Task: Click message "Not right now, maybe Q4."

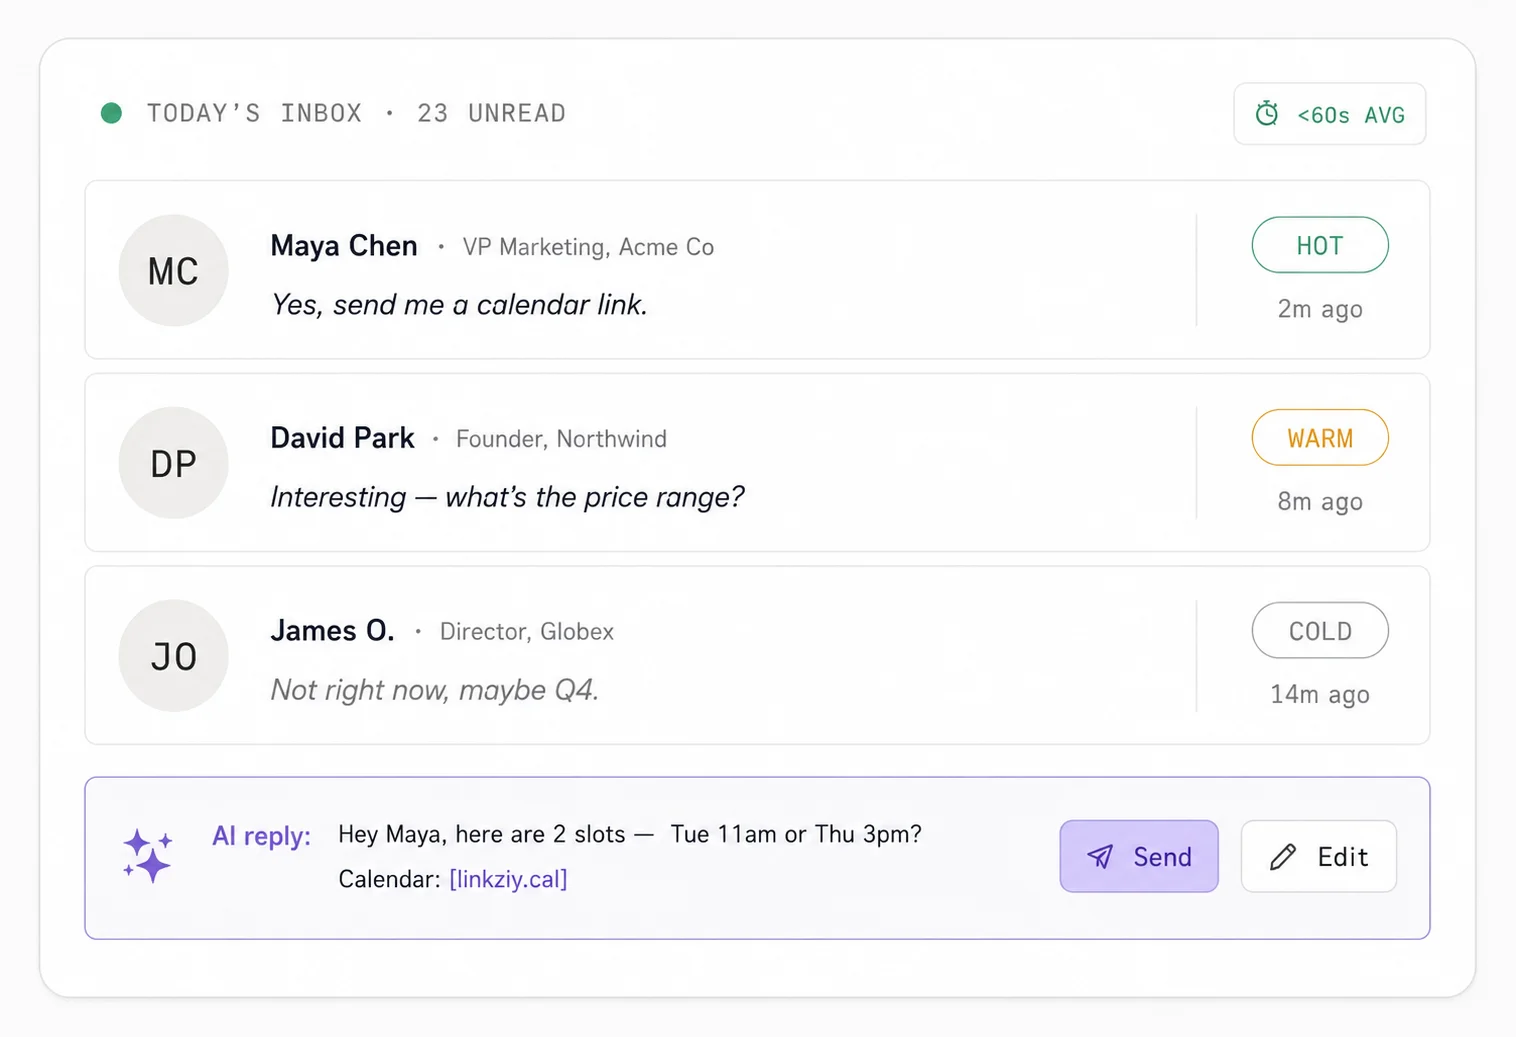Action: pyautogui.click(x=434, y=690)
